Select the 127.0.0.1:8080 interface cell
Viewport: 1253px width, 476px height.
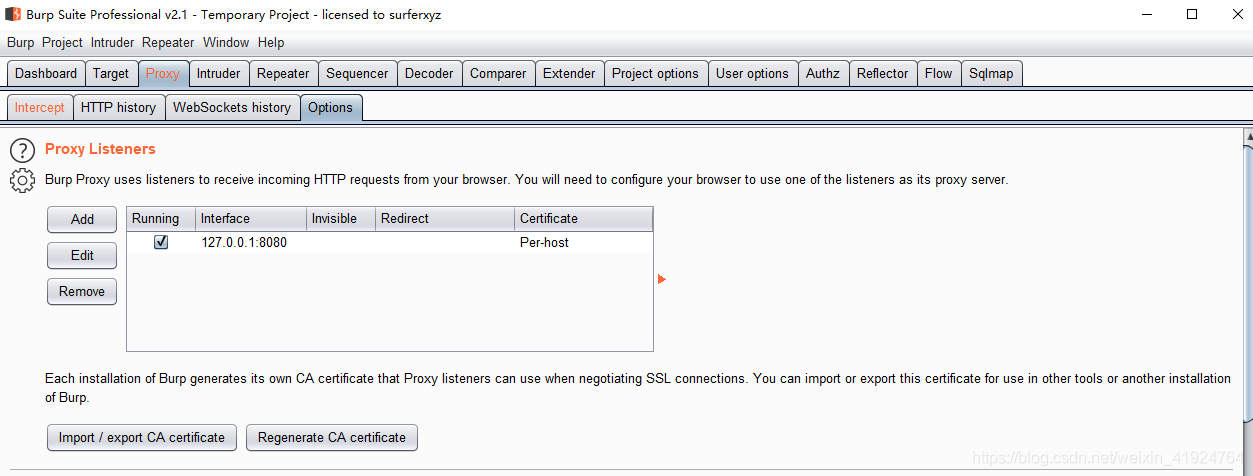click(x=251, y=242)
